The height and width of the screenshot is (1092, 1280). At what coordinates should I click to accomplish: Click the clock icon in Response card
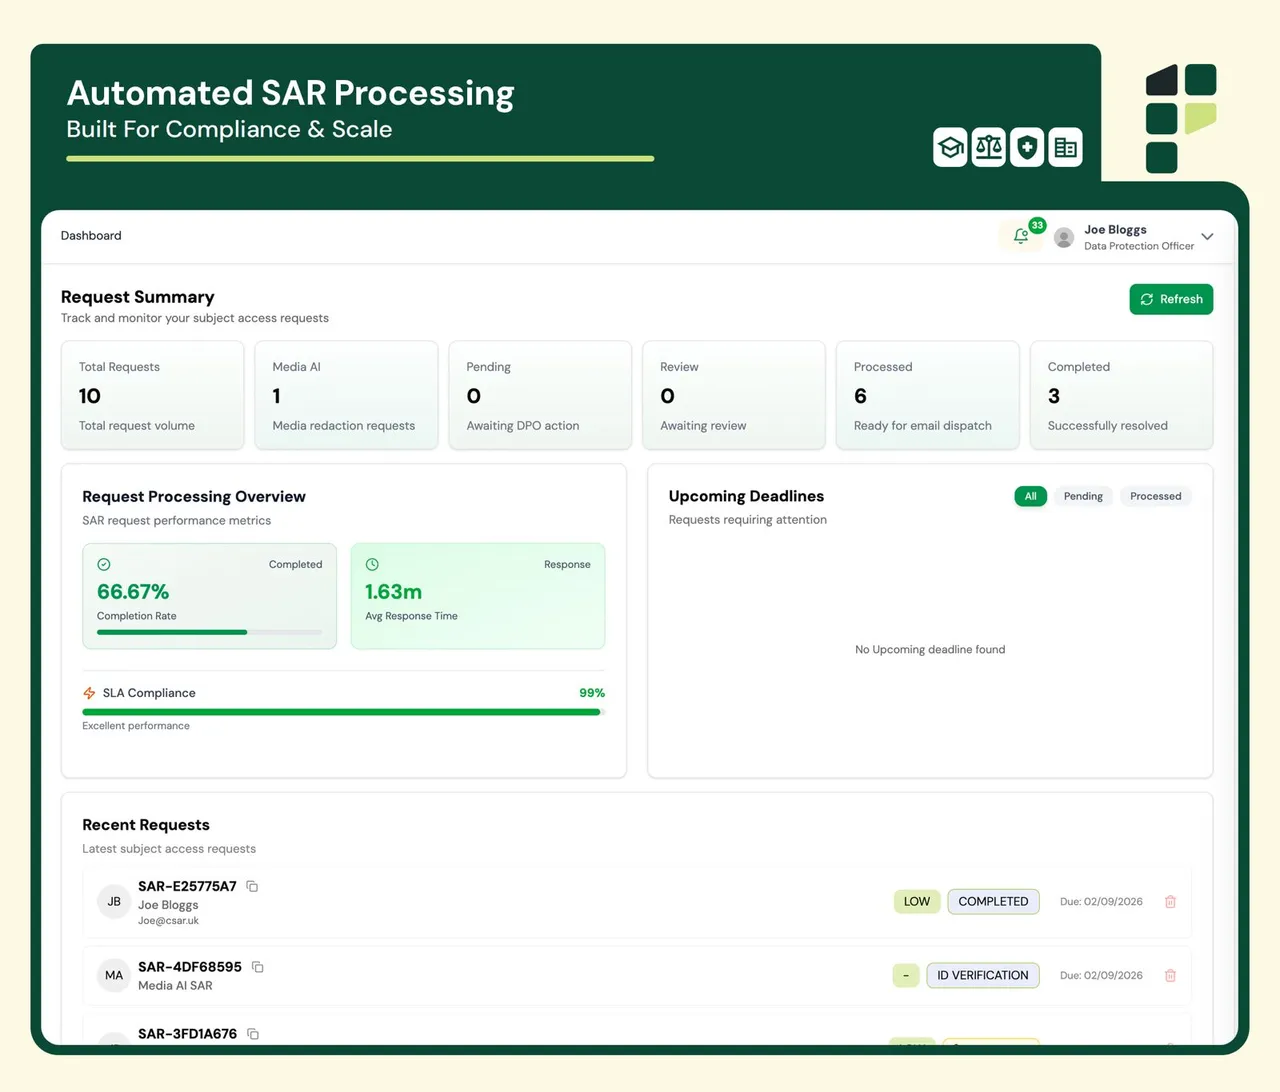coord(372,564)
